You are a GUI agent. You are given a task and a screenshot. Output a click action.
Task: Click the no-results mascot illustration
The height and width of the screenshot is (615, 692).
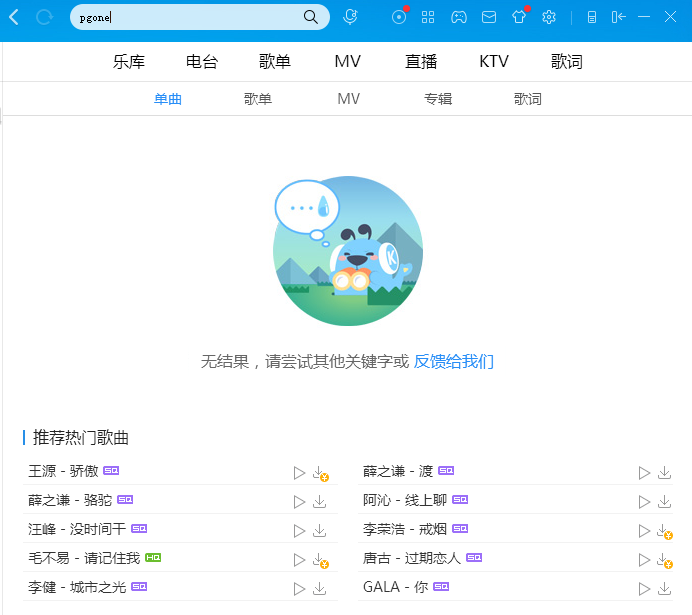pyautogui.click(x=348, y=251)
